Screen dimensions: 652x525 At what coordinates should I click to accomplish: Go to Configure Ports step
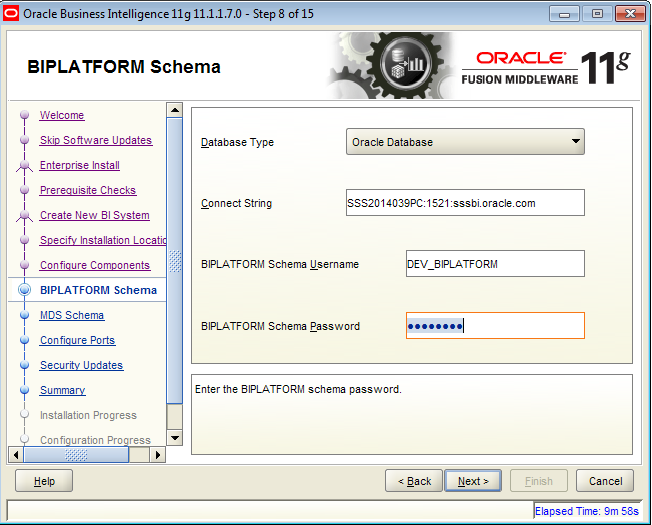point(78,340)
